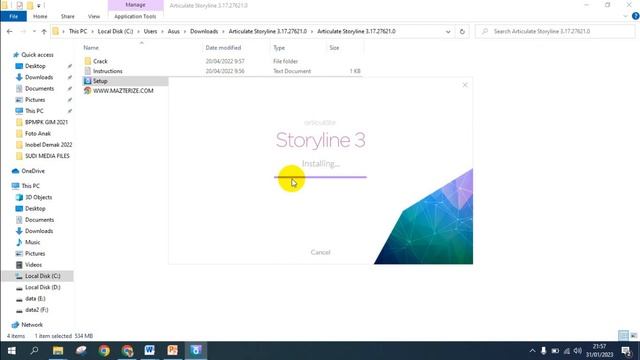Refresh the current folder
The width and height of the screenshot is (640, 360).
462,31
